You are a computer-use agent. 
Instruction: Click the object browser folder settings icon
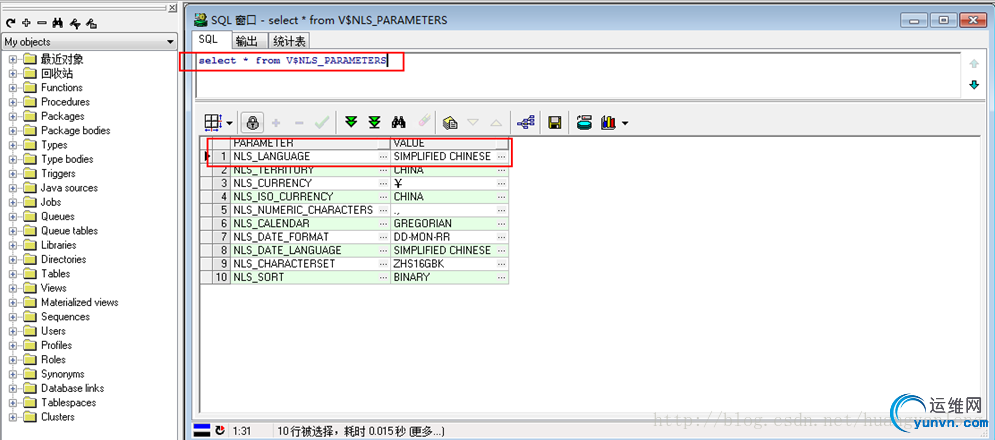click(91, 23)
